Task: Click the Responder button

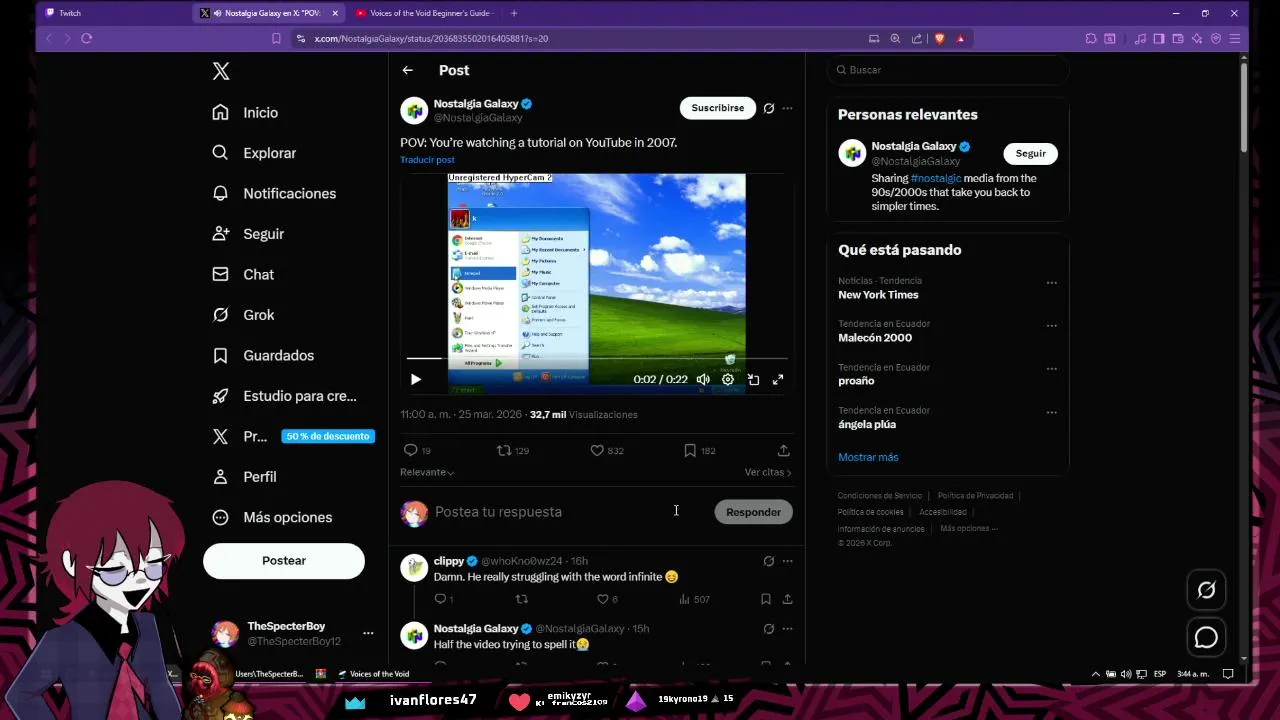Action: pyautogui.click(x=753, y=512)
